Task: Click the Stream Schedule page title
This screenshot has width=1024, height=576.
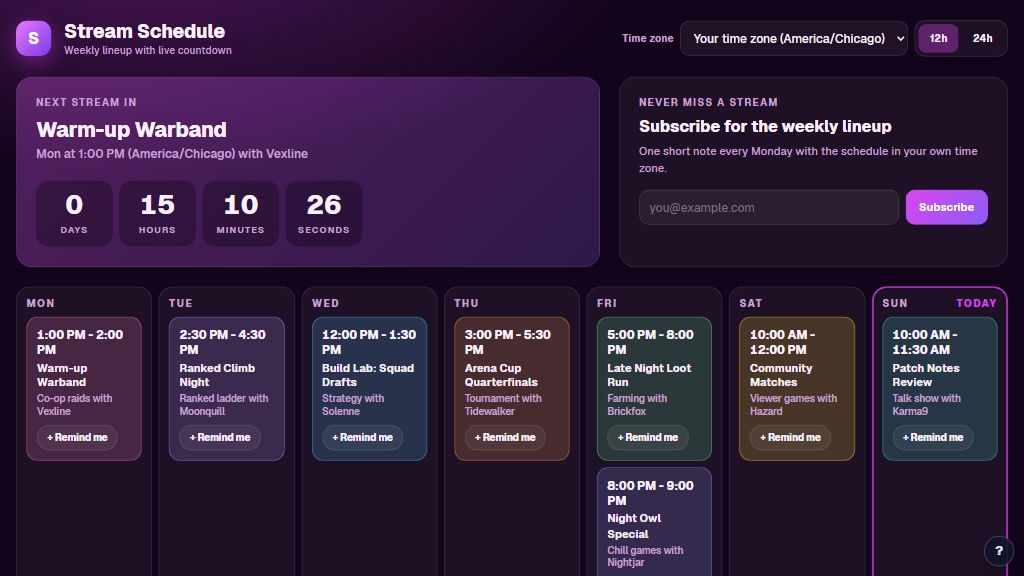Action: [x=144, y=31]
